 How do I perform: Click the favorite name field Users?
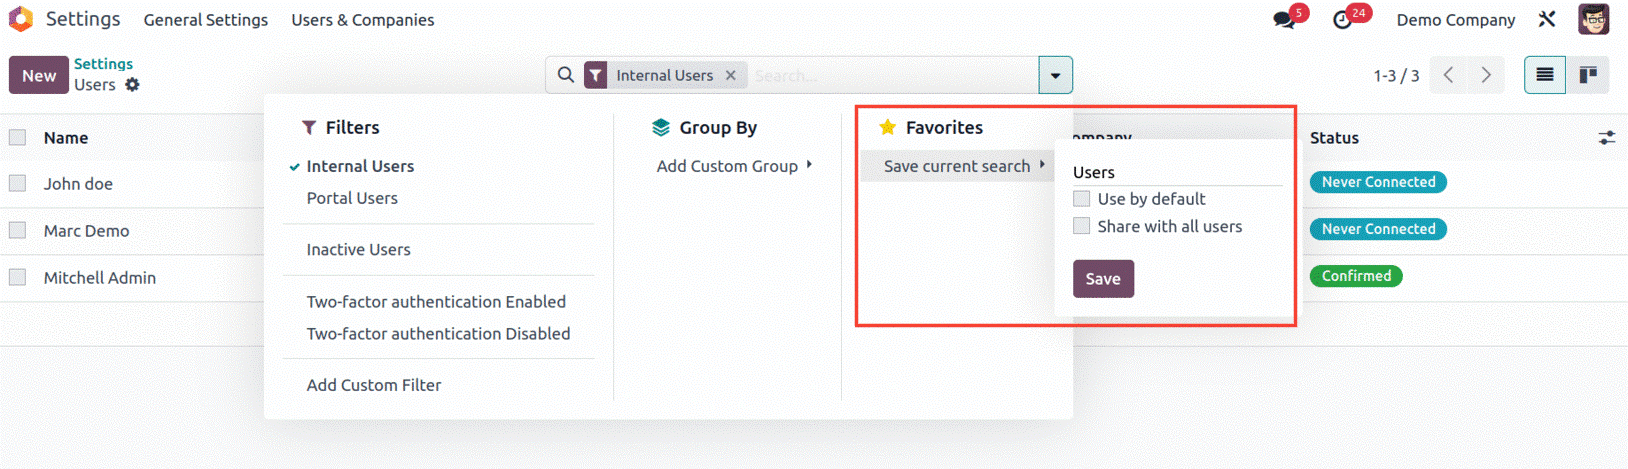click(1177, 173)
